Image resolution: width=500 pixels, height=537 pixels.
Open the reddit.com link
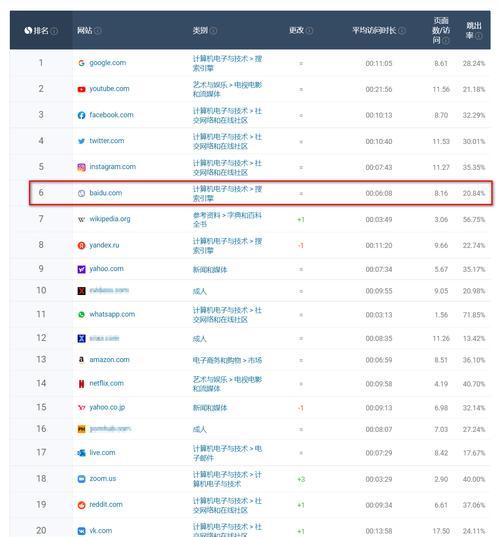pyautogui.click(x=106, y=505)
